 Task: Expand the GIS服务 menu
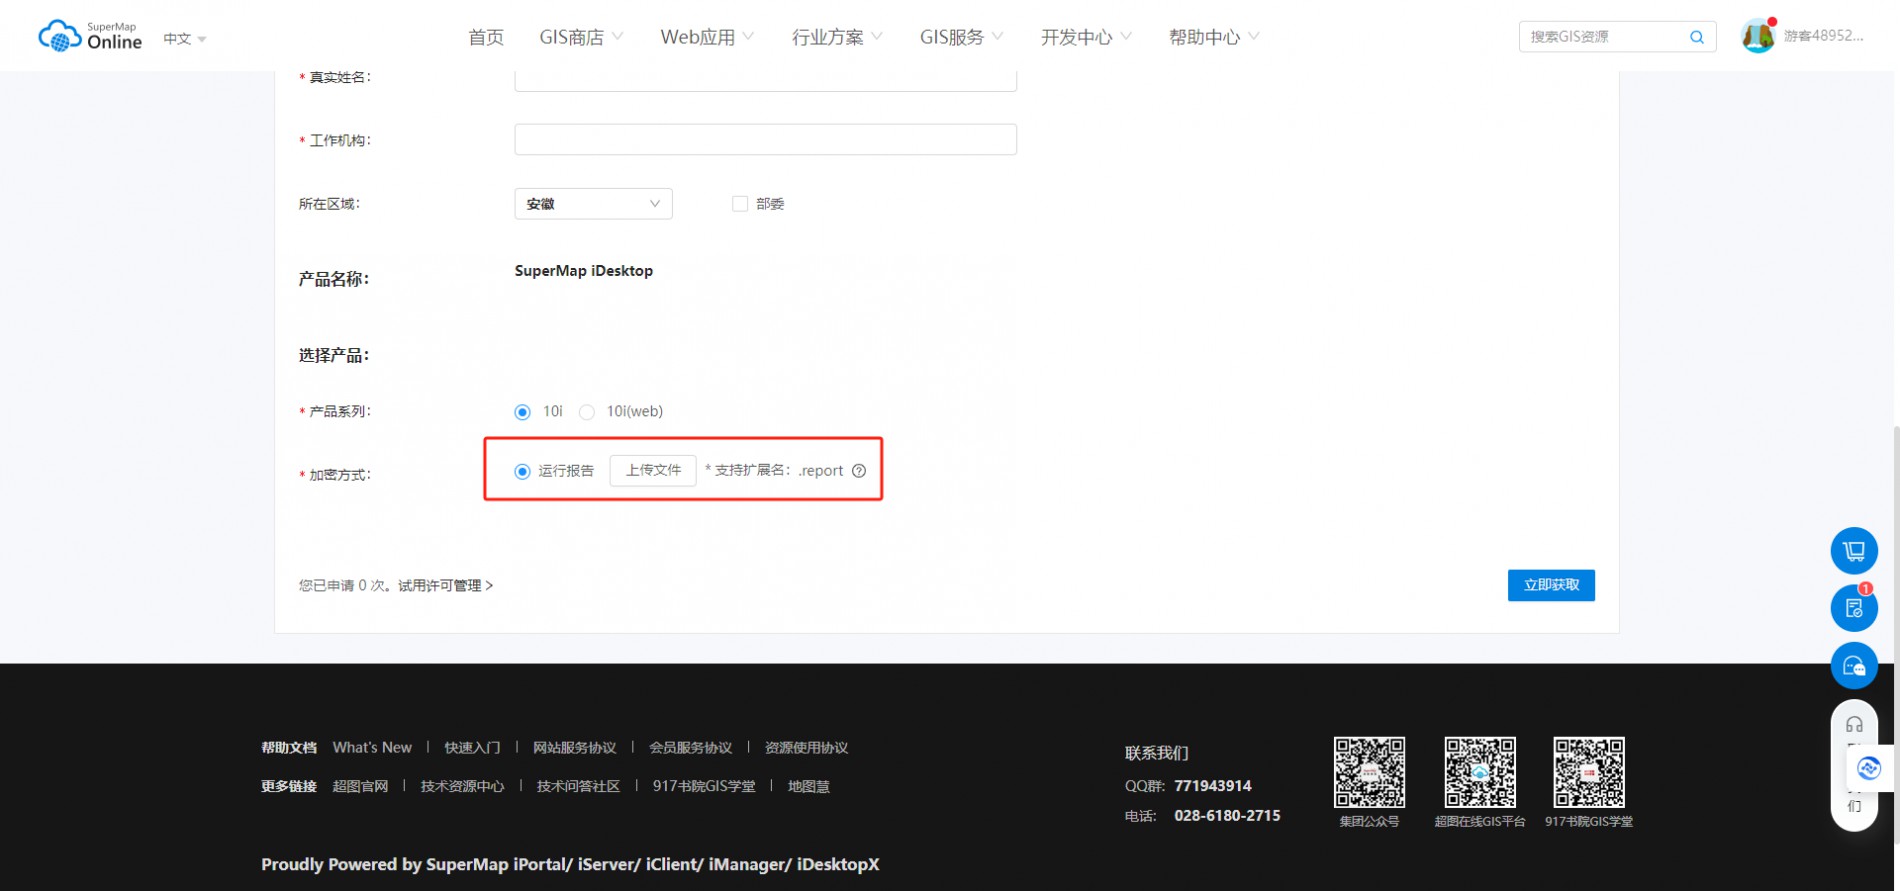pyautogui.click(x=961, y=37)
